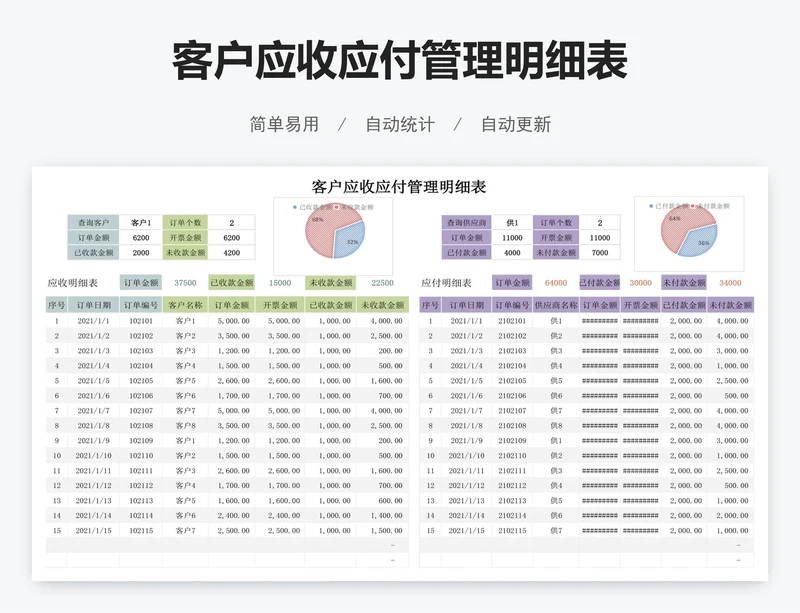
Task: Click the 客户名称 column header
Action: pyautogui.click(x=185, y=305)
